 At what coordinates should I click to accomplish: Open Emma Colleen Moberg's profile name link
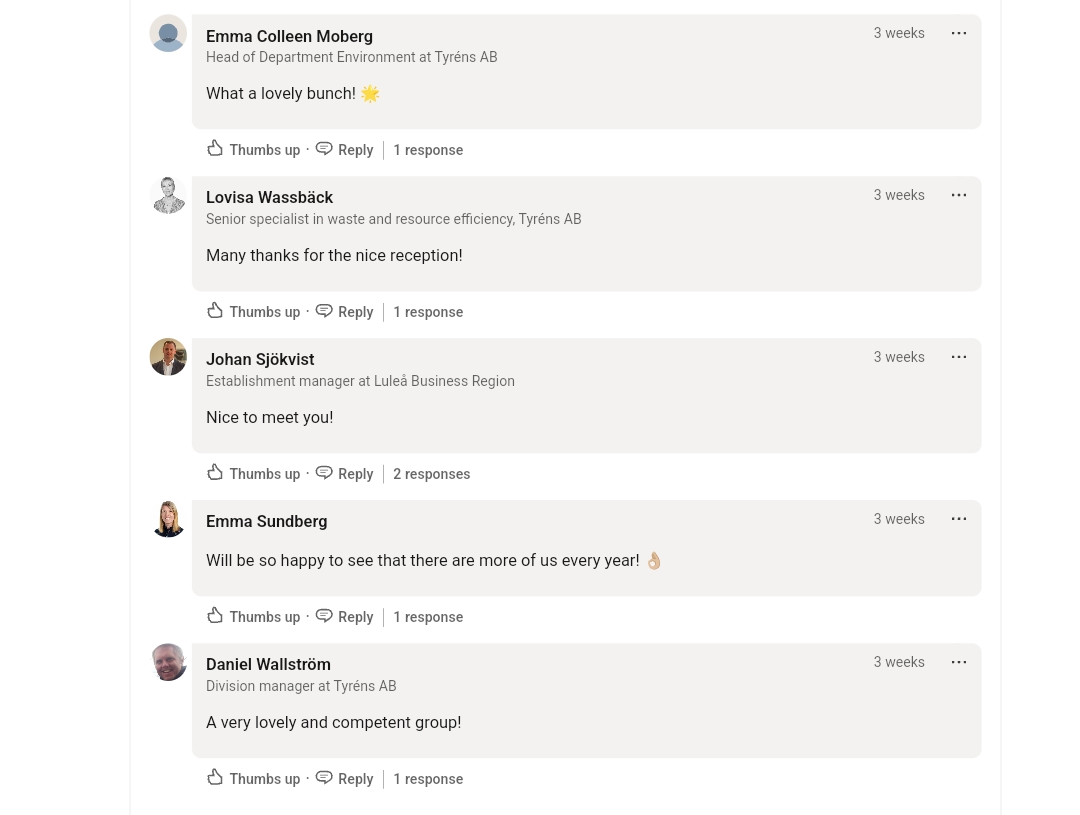pyautogui.click(x=289, y=37)
